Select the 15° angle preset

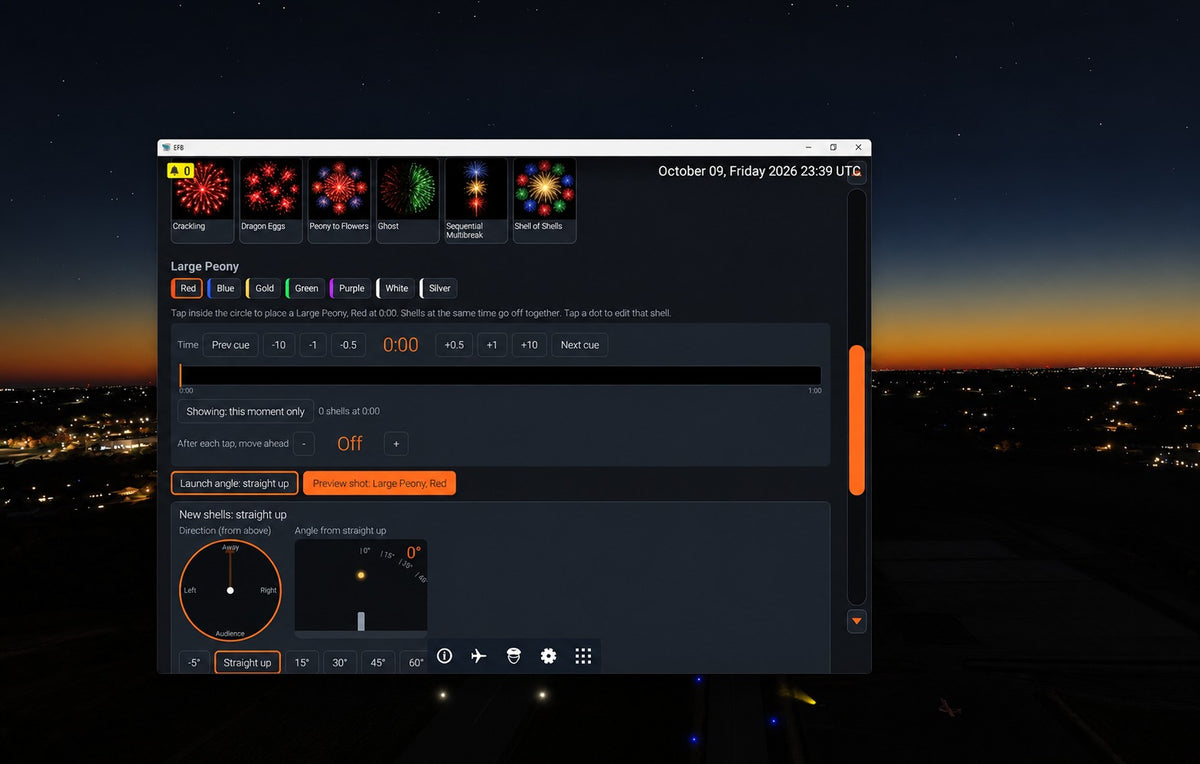[x=301, y=662]
